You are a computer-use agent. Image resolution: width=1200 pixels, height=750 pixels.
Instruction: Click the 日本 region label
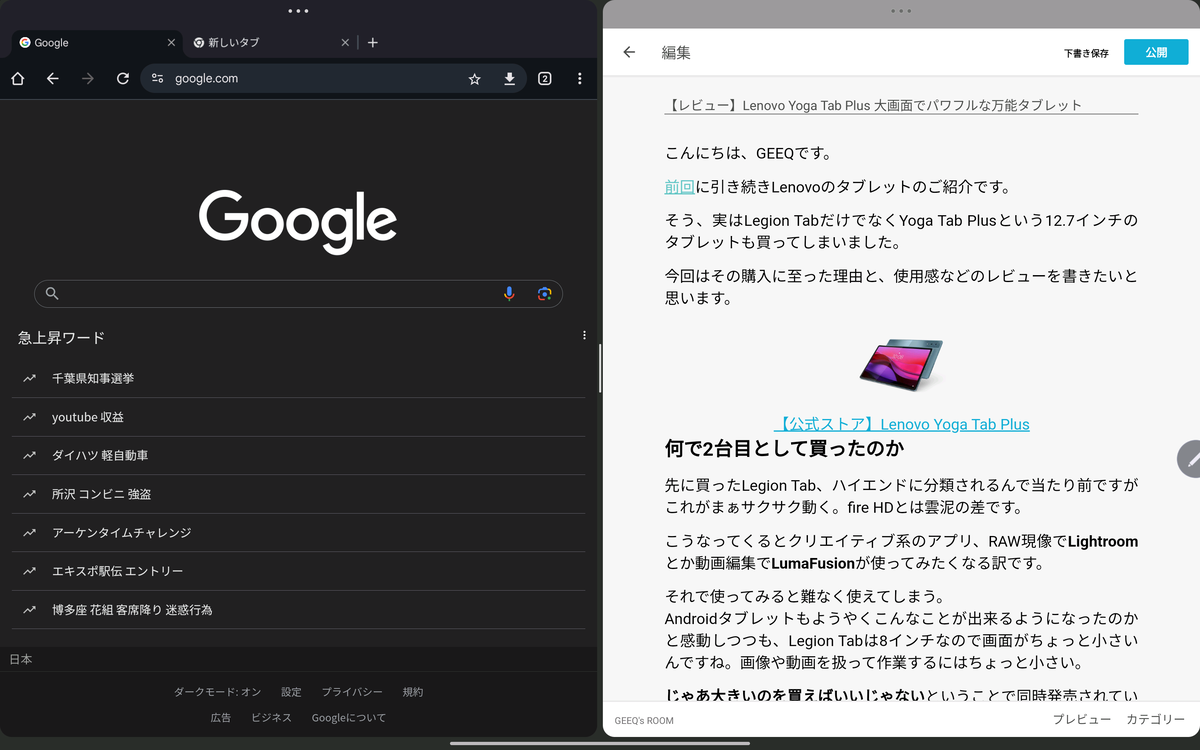pos(21,659)
